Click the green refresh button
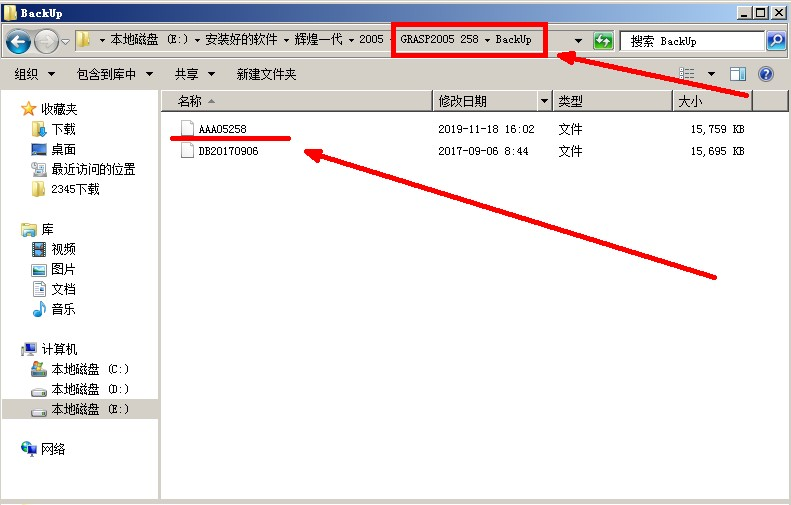Screen dimensions: 791x505 [x=603, y=41]
